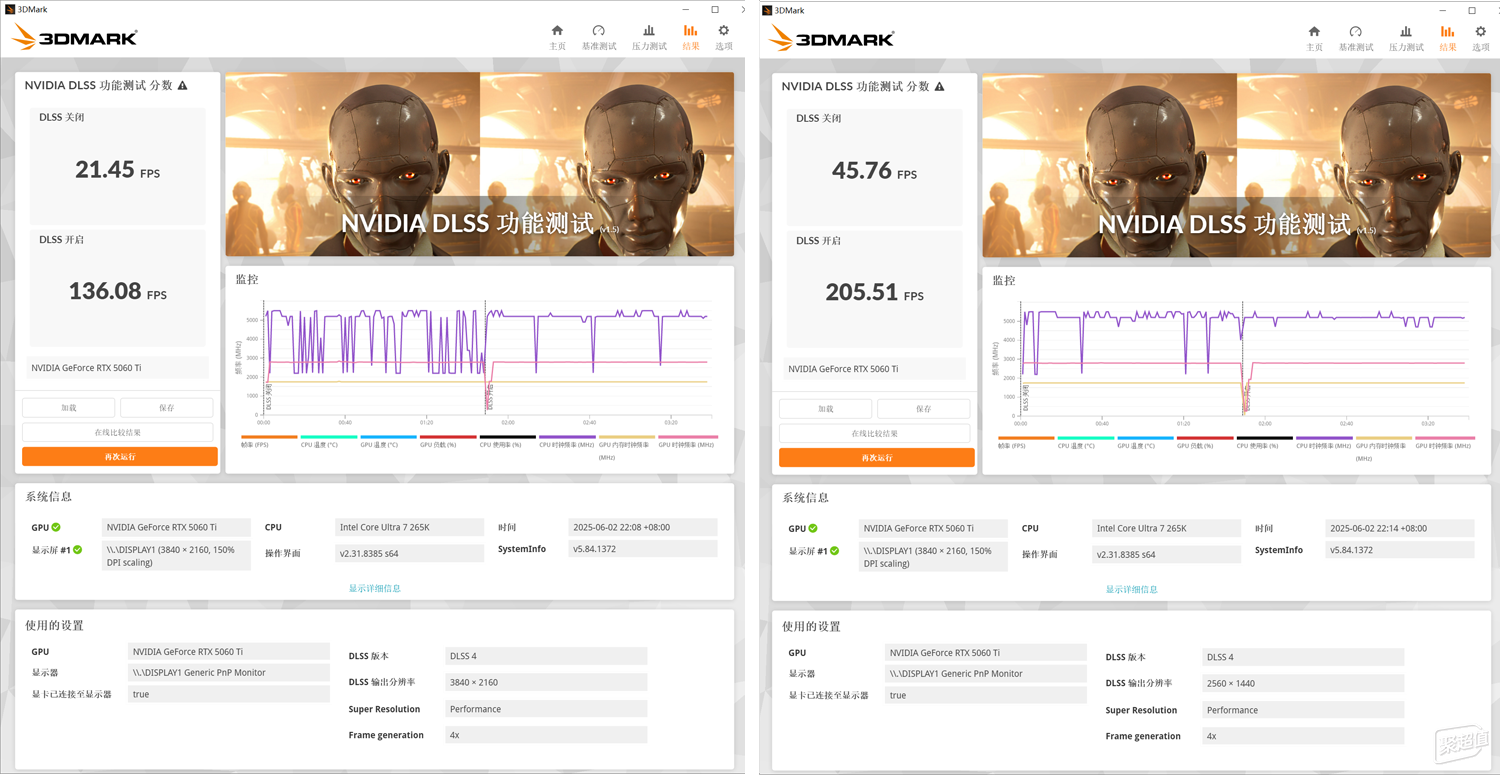Toggle GPU 内存时钟频率 legend in right window chart
The height and width of the screenshot is (775, 1500).
(x=1384, y=450)
